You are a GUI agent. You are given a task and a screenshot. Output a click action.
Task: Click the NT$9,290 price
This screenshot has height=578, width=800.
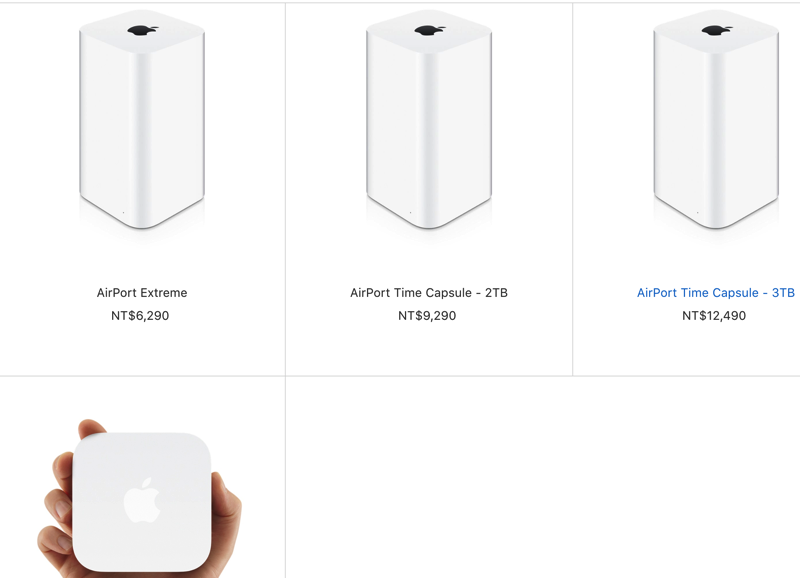pyautogui.click(x=427, y=316)
